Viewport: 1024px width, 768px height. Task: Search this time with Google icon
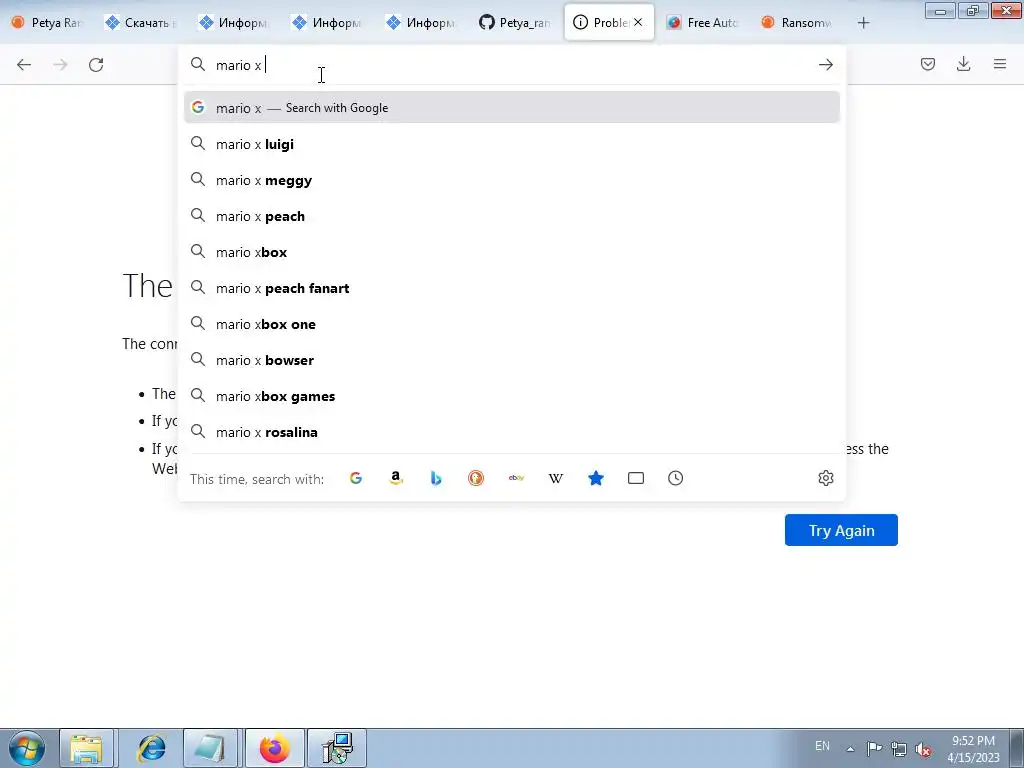click(356, 478)
